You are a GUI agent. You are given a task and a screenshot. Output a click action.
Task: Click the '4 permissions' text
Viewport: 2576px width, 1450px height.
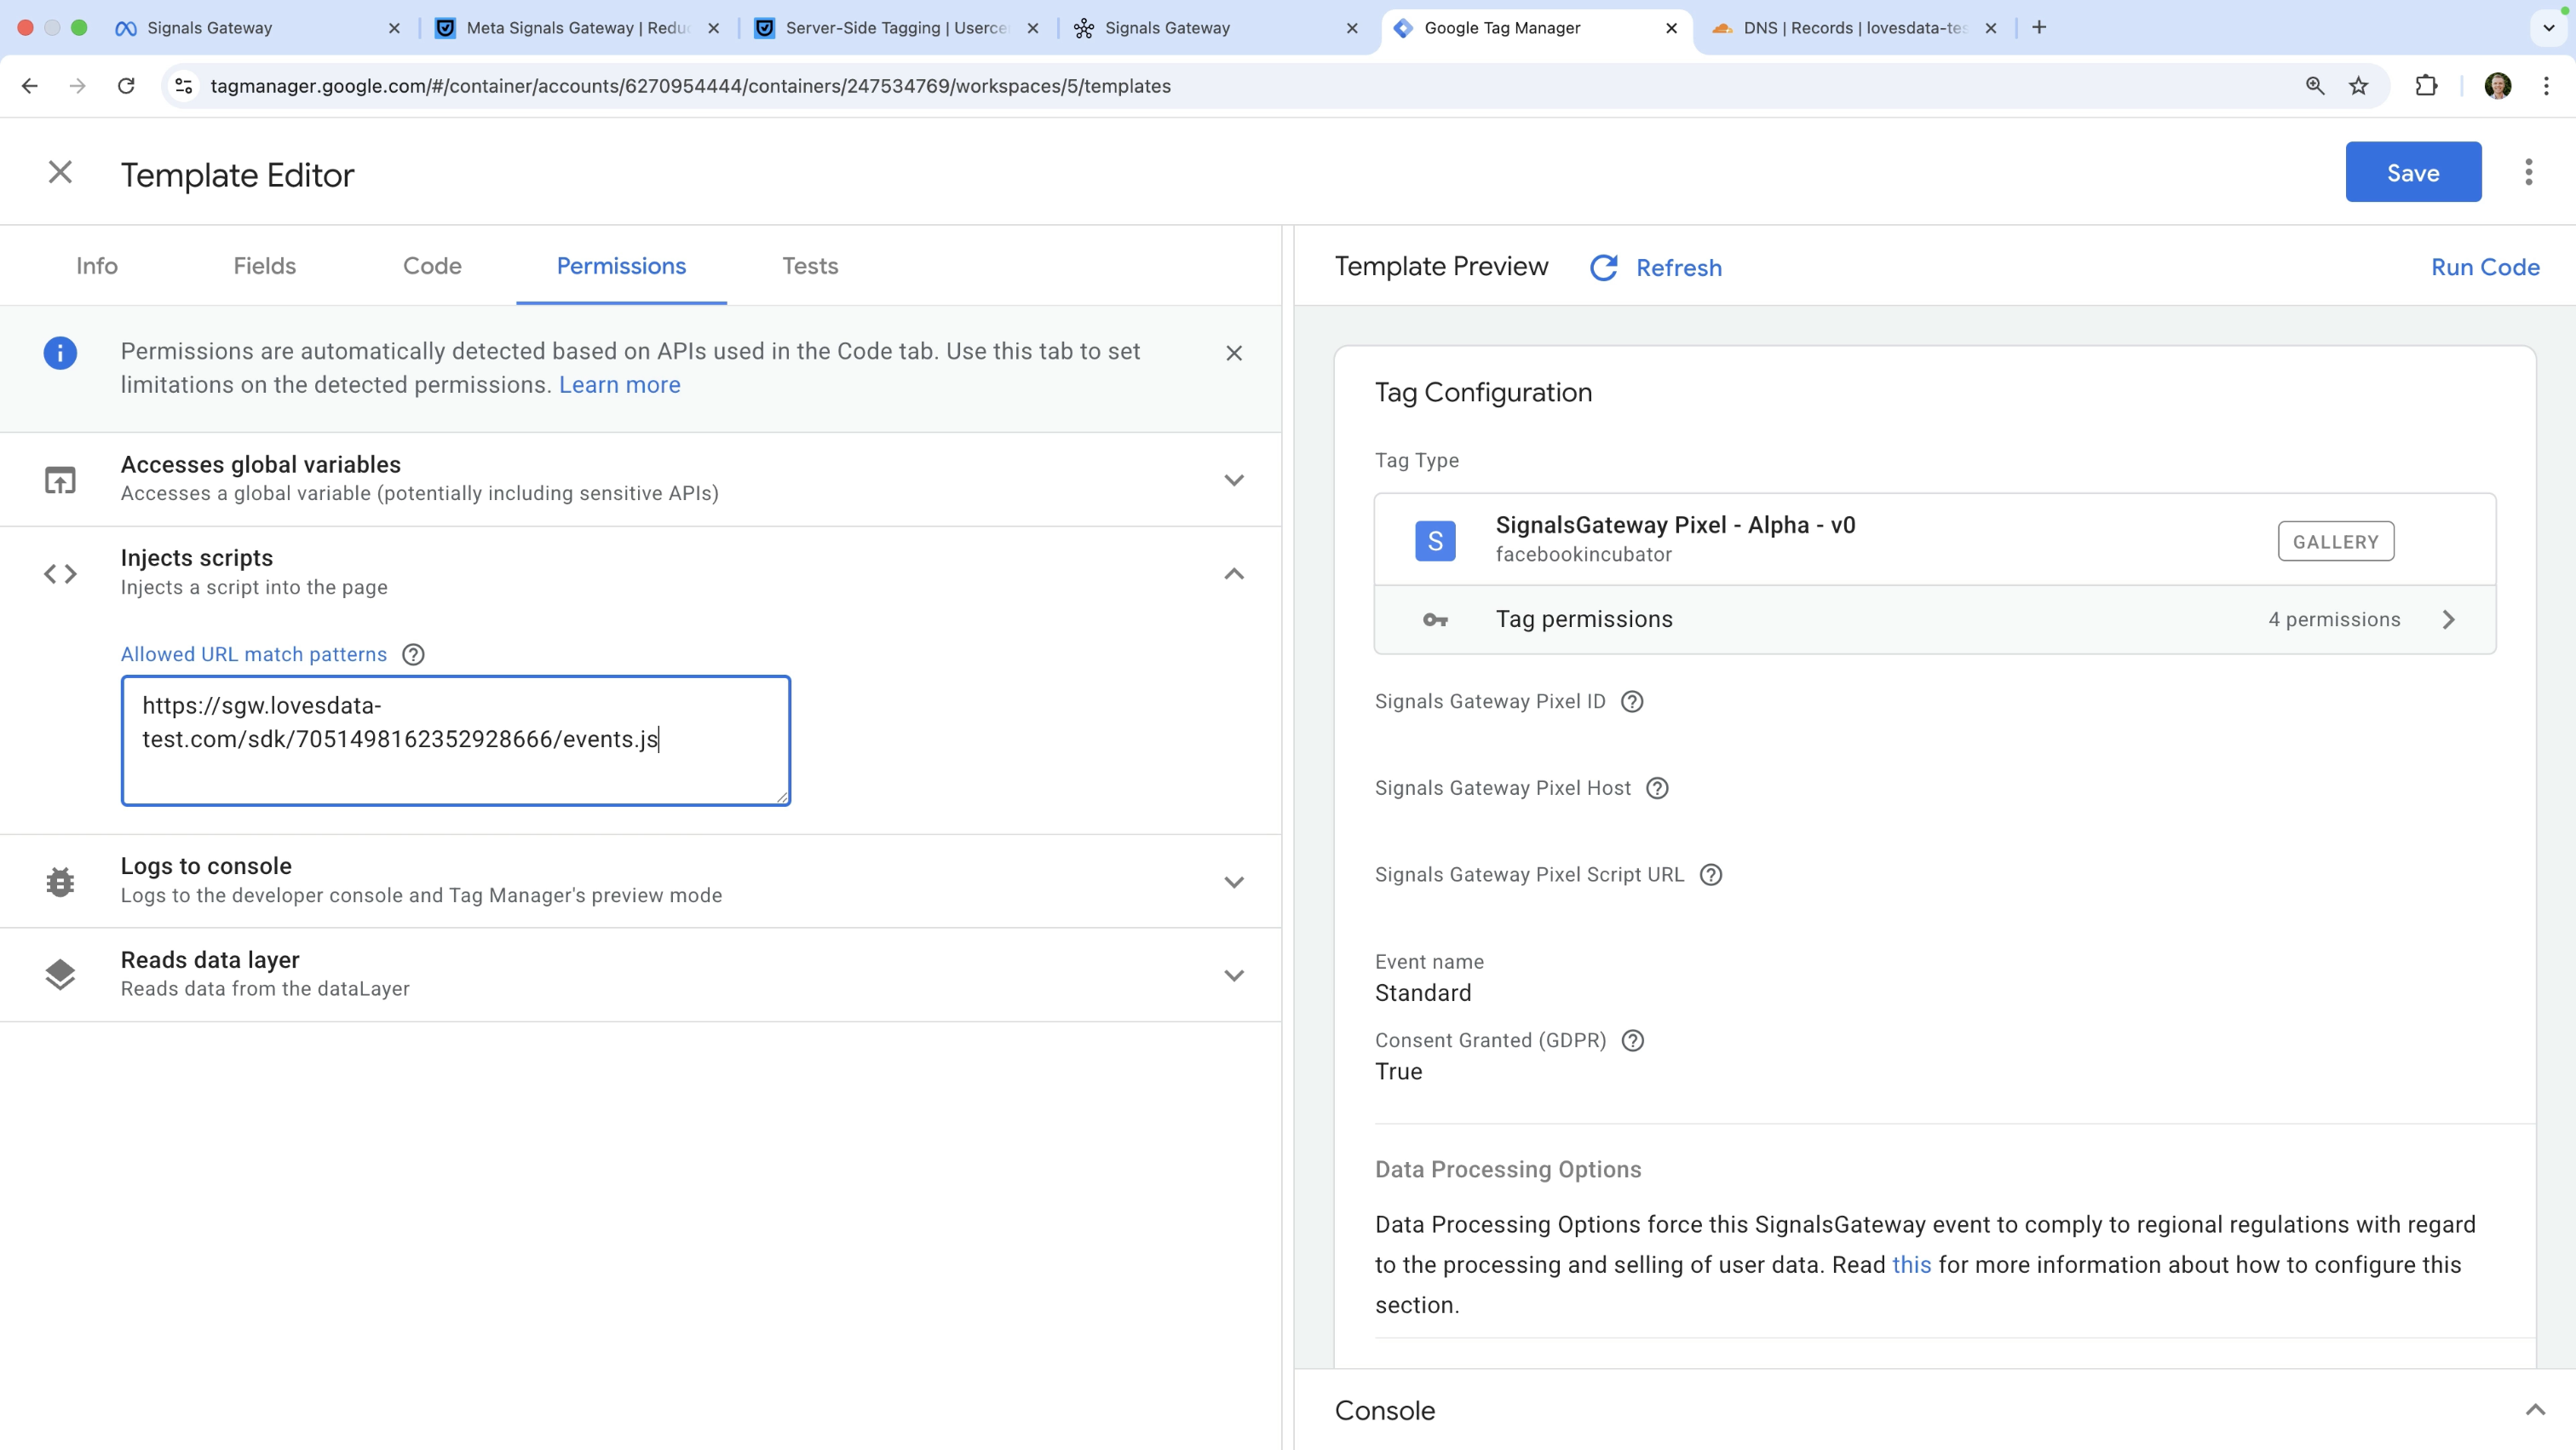pos(2334,619)
